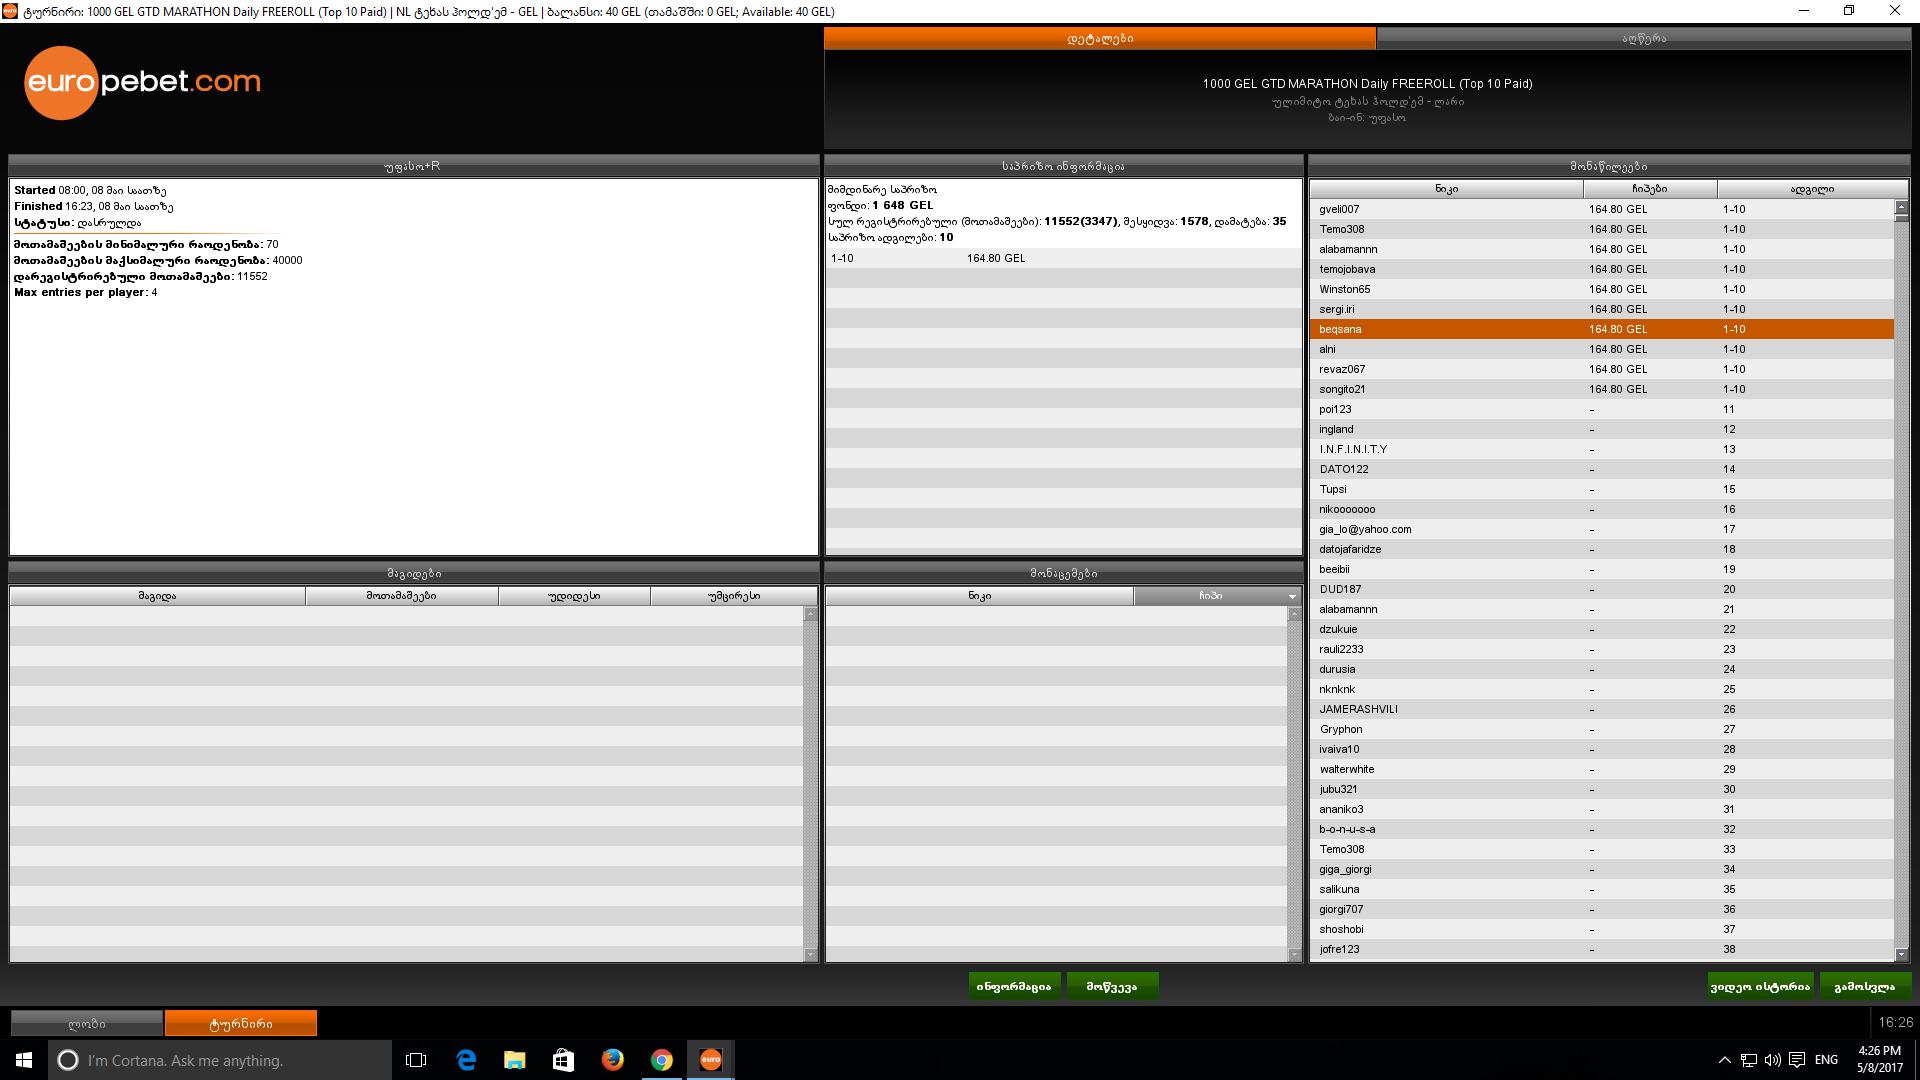Select player gveli007 in participants list

pos(1339,209)
